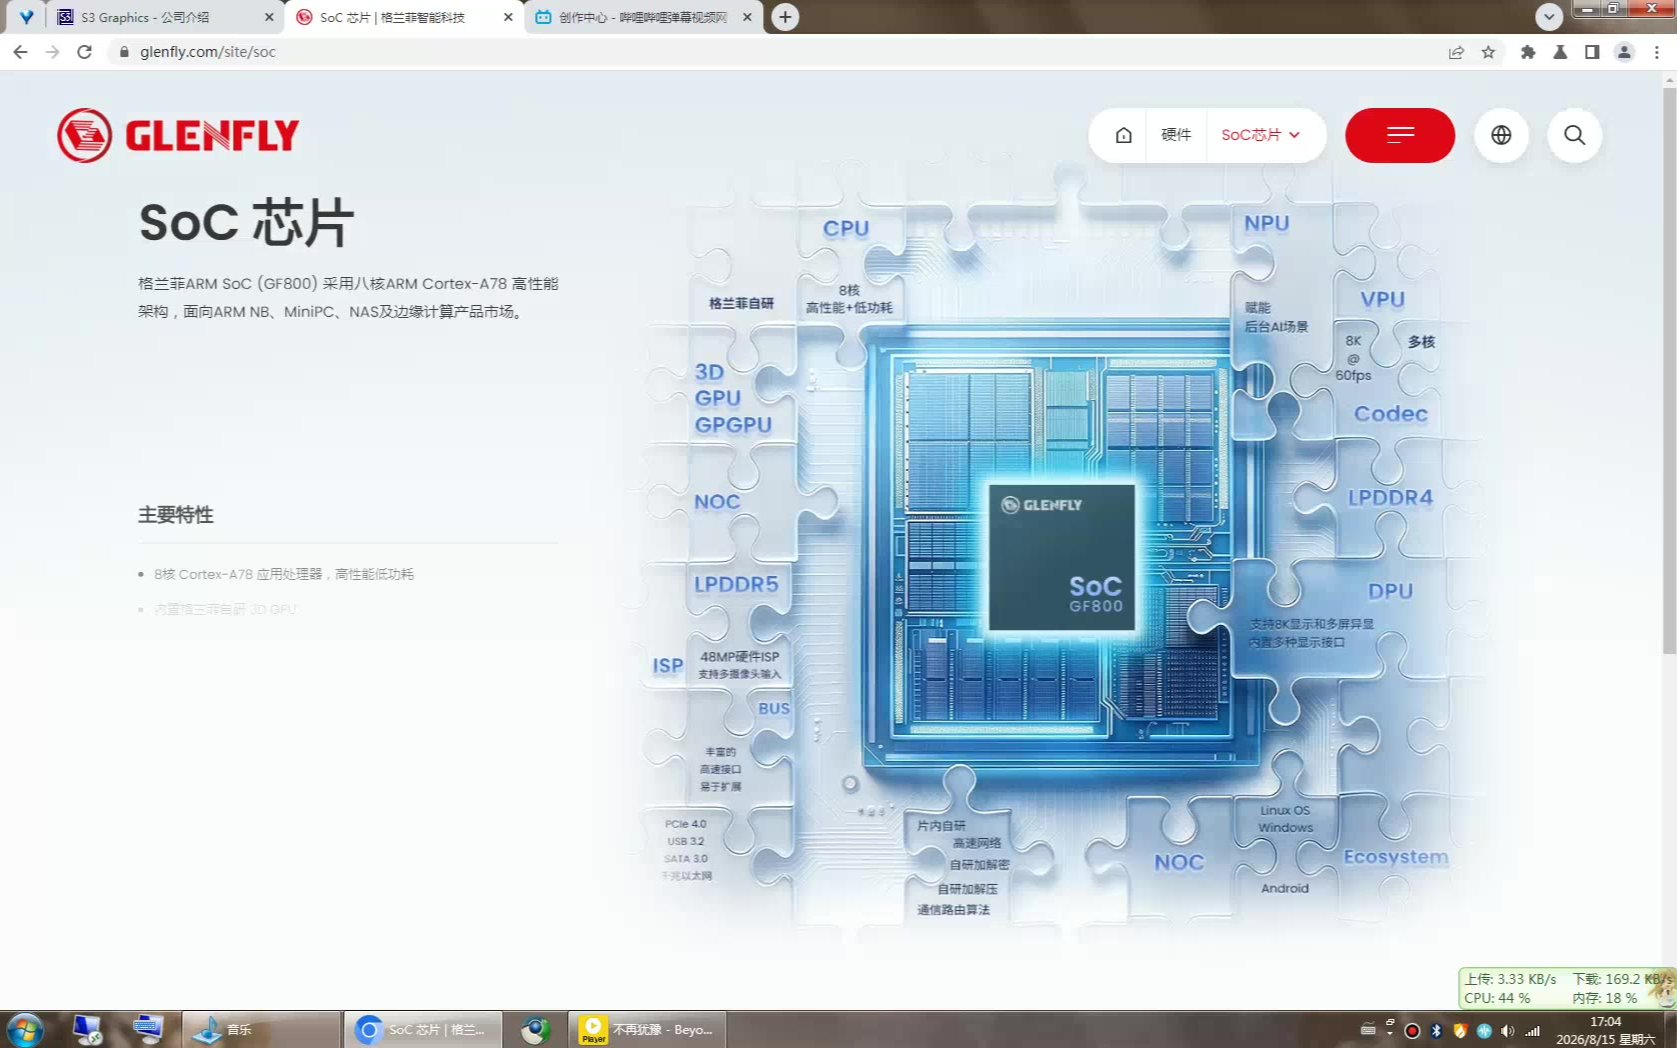Click the 主要特性 section heading

[176, 515]
